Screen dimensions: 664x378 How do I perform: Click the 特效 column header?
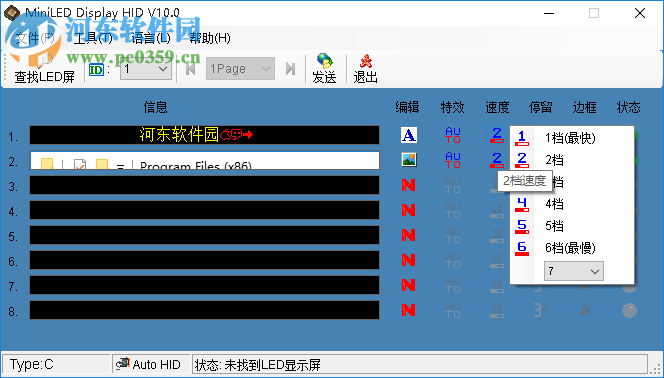click(452, 108)
